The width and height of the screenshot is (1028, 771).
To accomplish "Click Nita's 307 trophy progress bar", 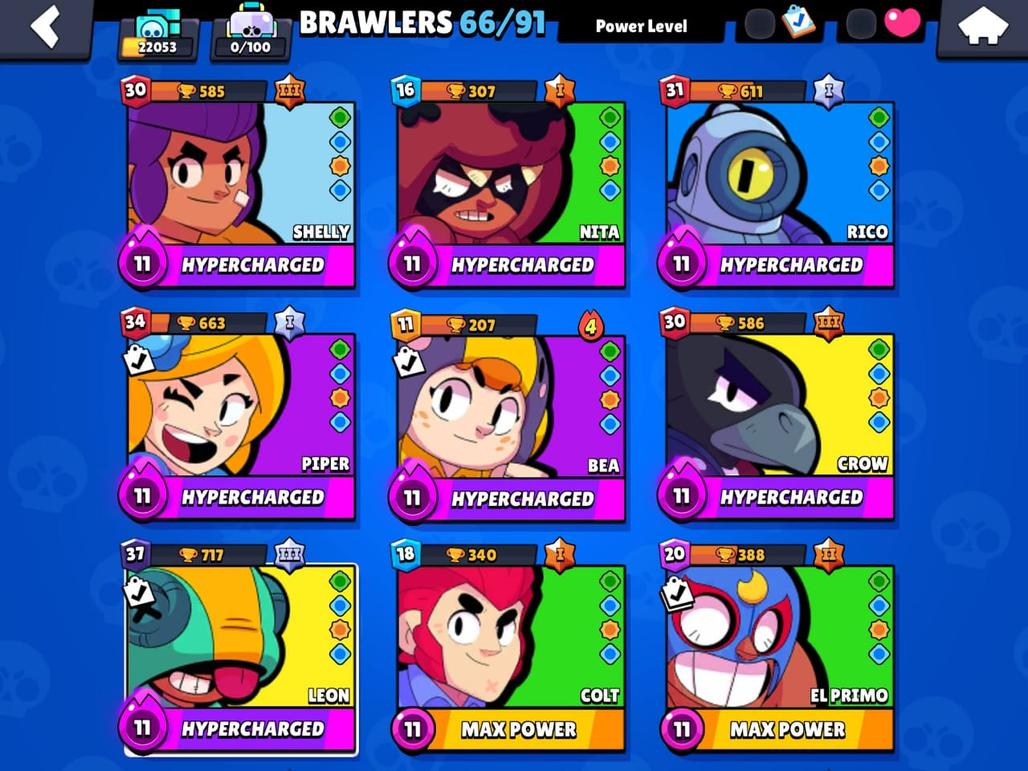I will [479, 91].
